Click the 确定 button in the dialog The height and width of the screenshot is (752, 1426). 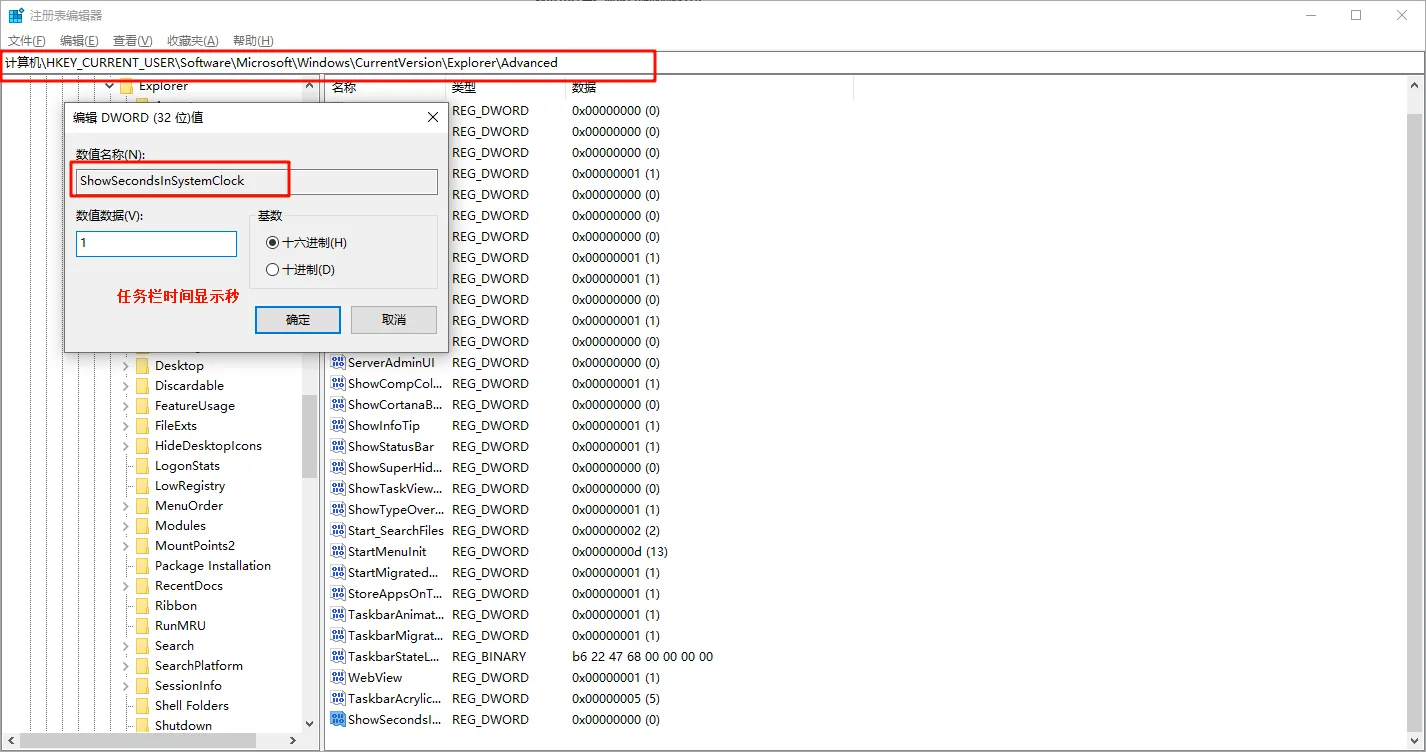click(x=298, y=320)
